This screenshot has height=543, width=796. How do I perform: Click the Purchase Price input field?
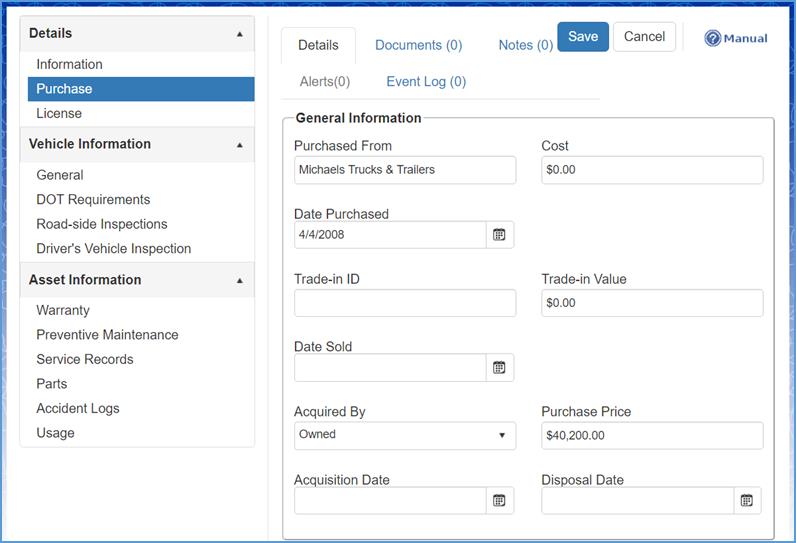651,435
